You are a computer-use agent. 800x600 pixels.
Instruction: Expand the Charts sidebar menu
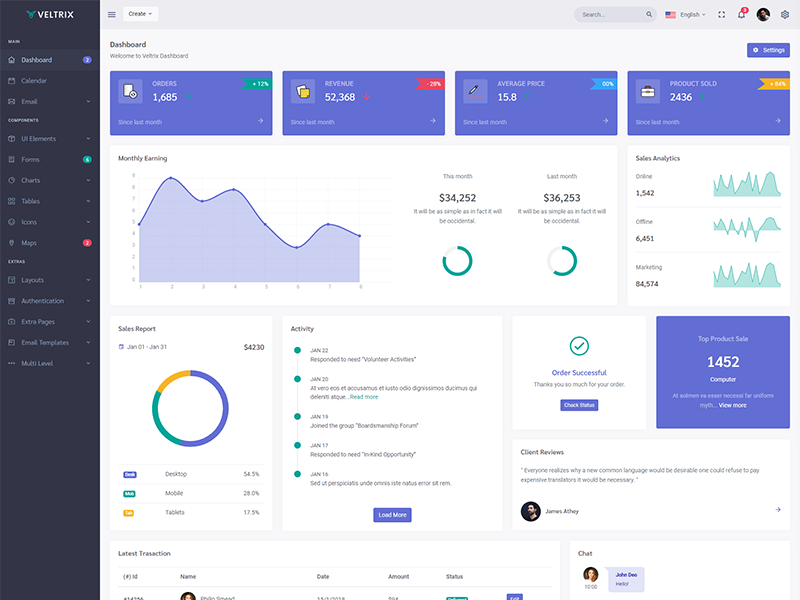coord(50,180)
